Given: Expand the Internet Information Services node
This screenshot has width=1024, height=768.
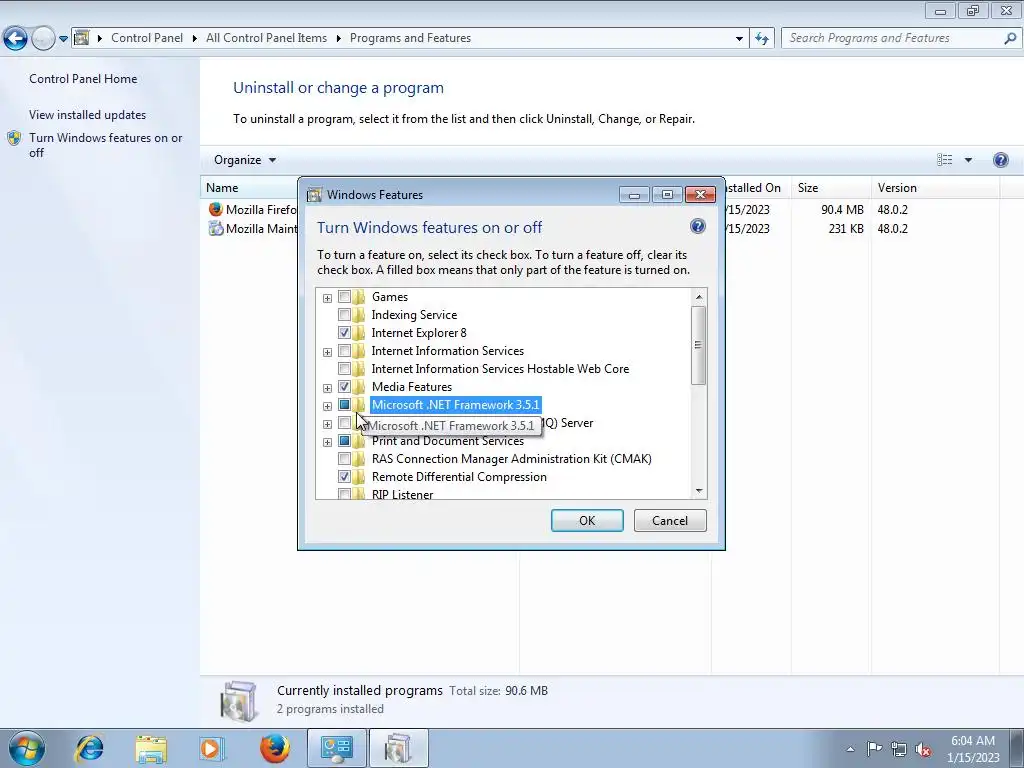Looking at the screenshot, I should 327,352.
